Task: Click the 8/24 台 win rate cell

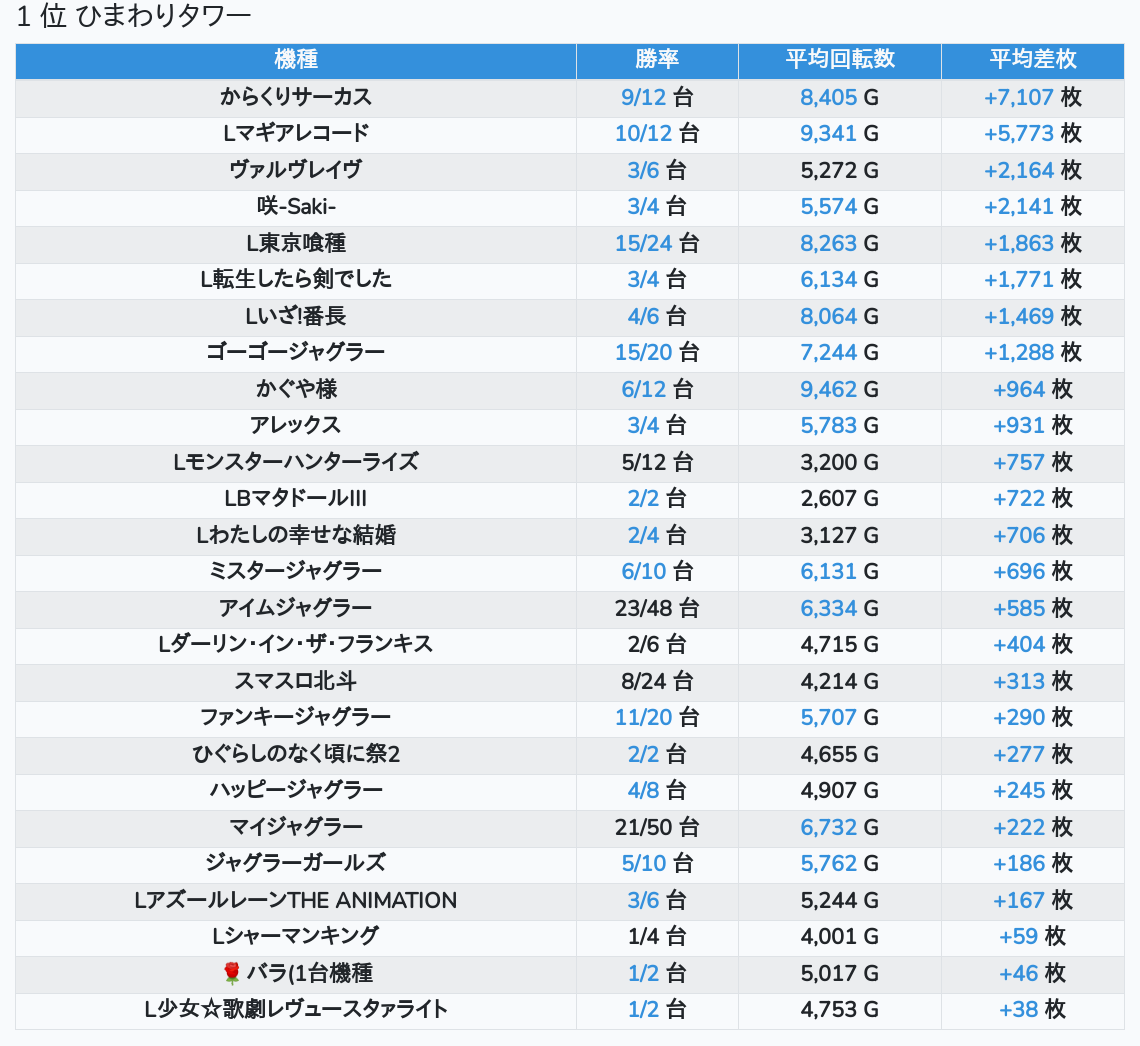Action: (x=657, y=682)
